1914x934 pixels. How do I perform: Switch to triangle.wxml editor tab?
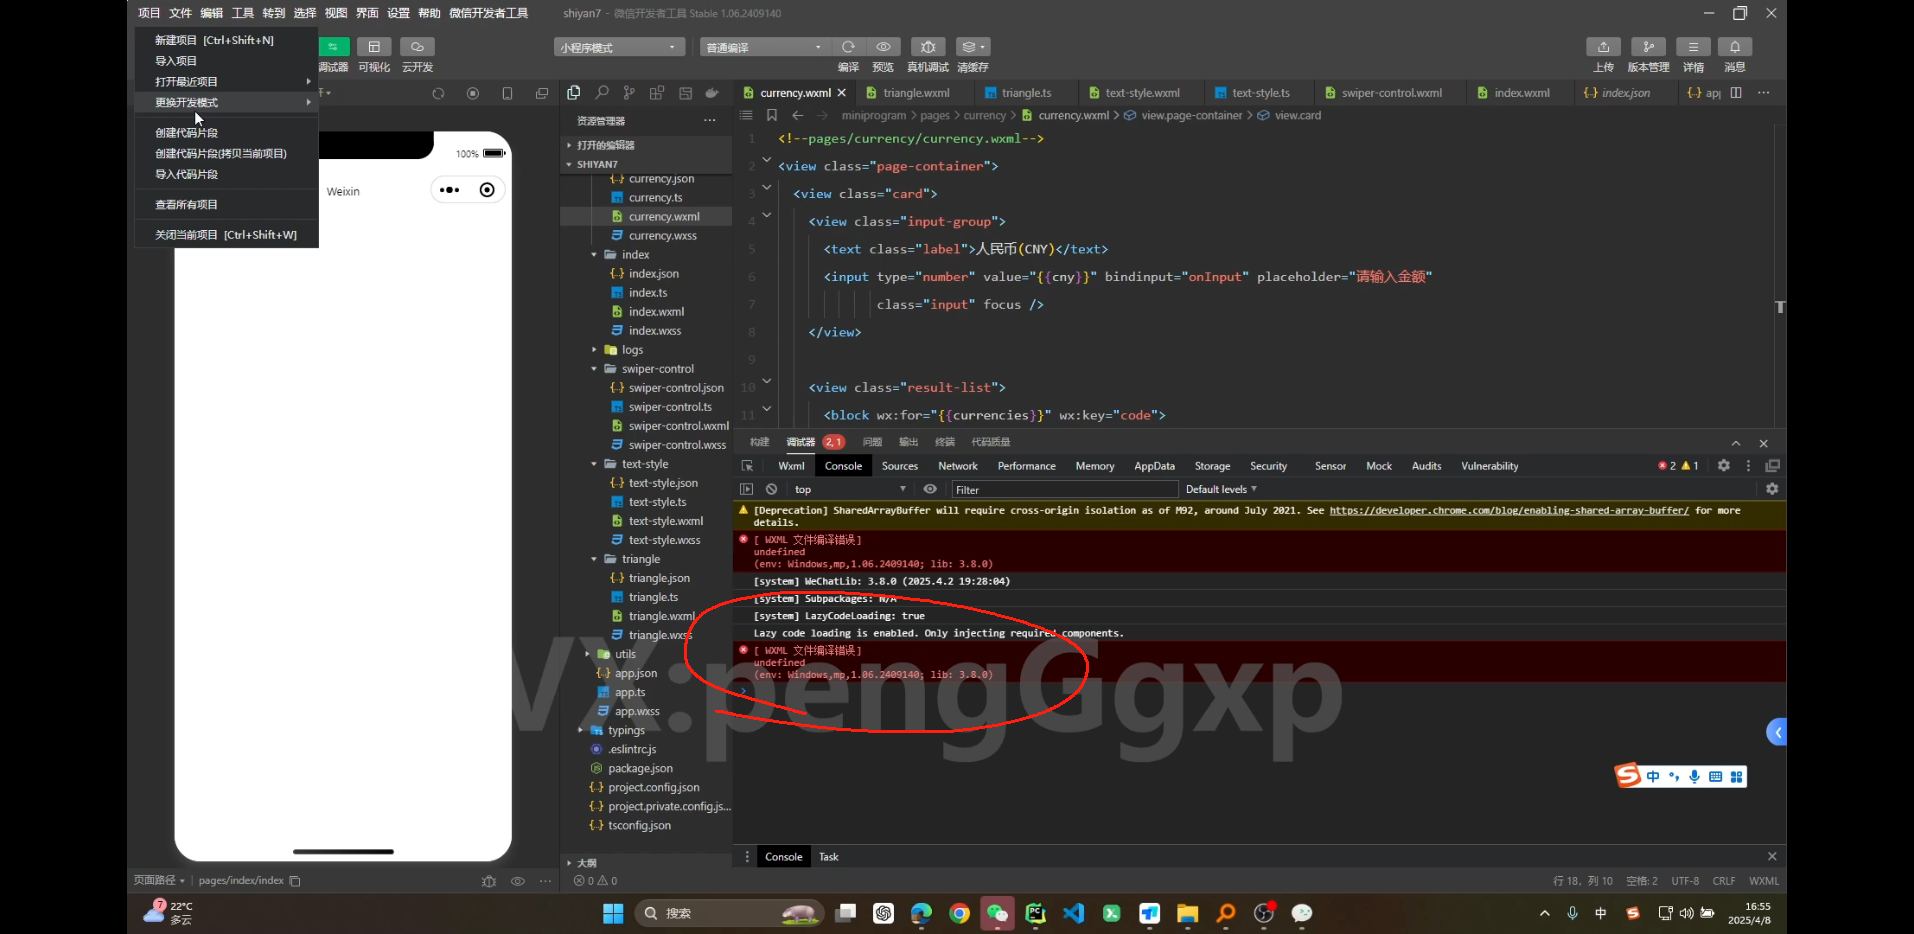pyautogui.click(x=916, y=93)
